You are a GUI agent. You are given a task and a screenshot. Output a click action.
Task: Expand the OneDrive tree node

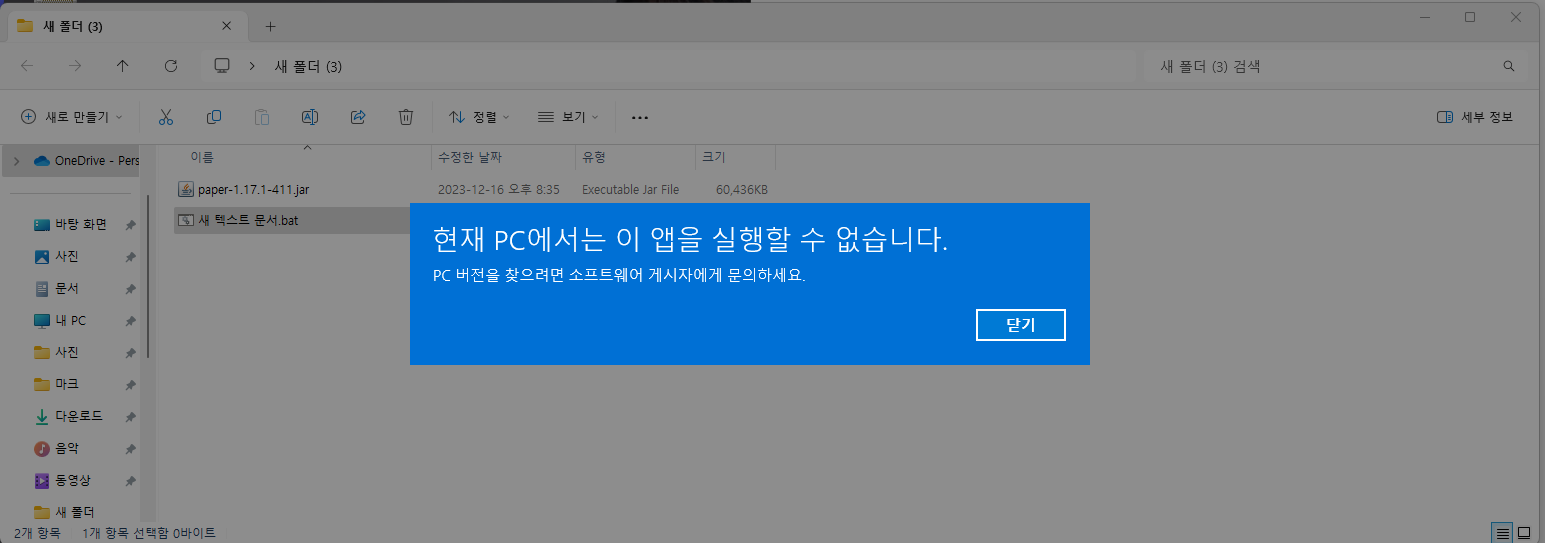point(16,160)
